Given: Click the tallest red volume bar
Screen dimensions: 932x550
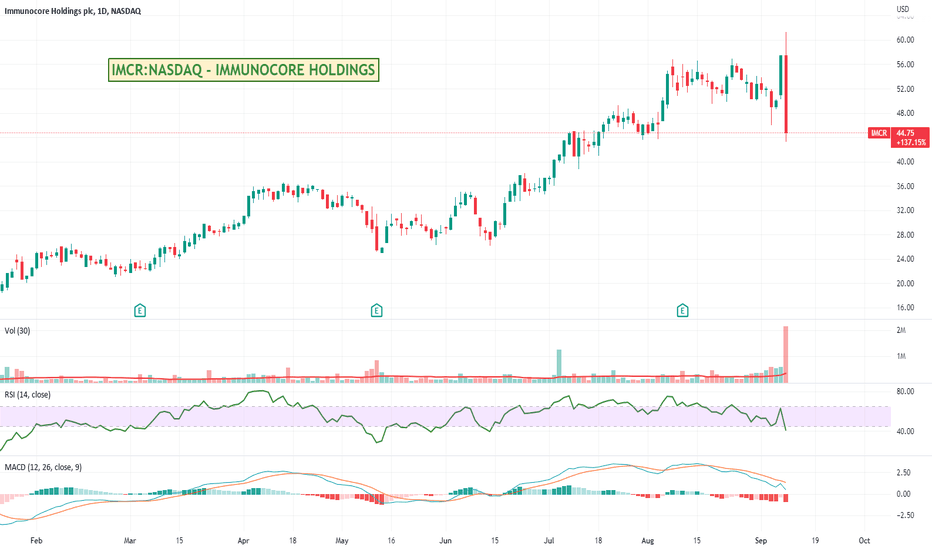Looking at the screenshot, I should click(x=786, y=354).
